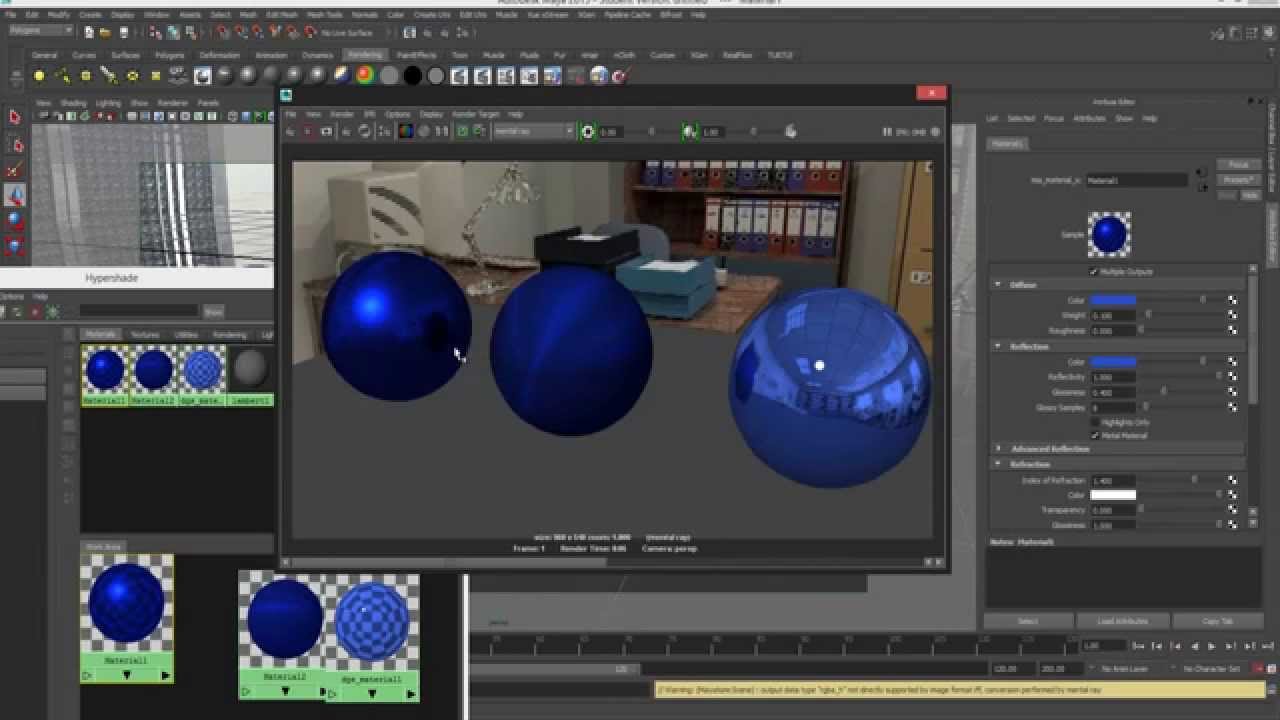Image resolution: width=1280 pixels, height=720 pixels.
Task: Click the spotlight shelf icon
Action: tap(109, 75)
